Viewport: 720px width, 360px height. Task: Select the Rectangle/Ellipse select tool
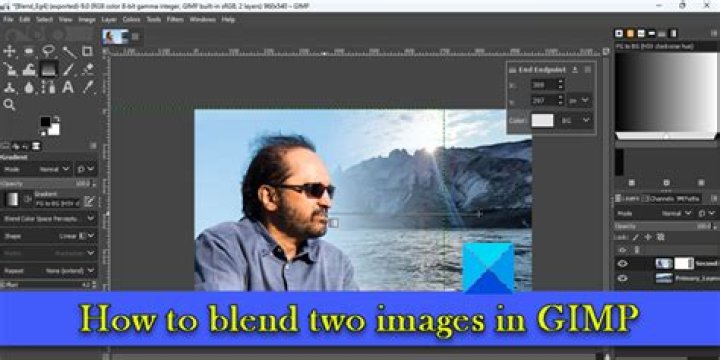pos(29,51)
